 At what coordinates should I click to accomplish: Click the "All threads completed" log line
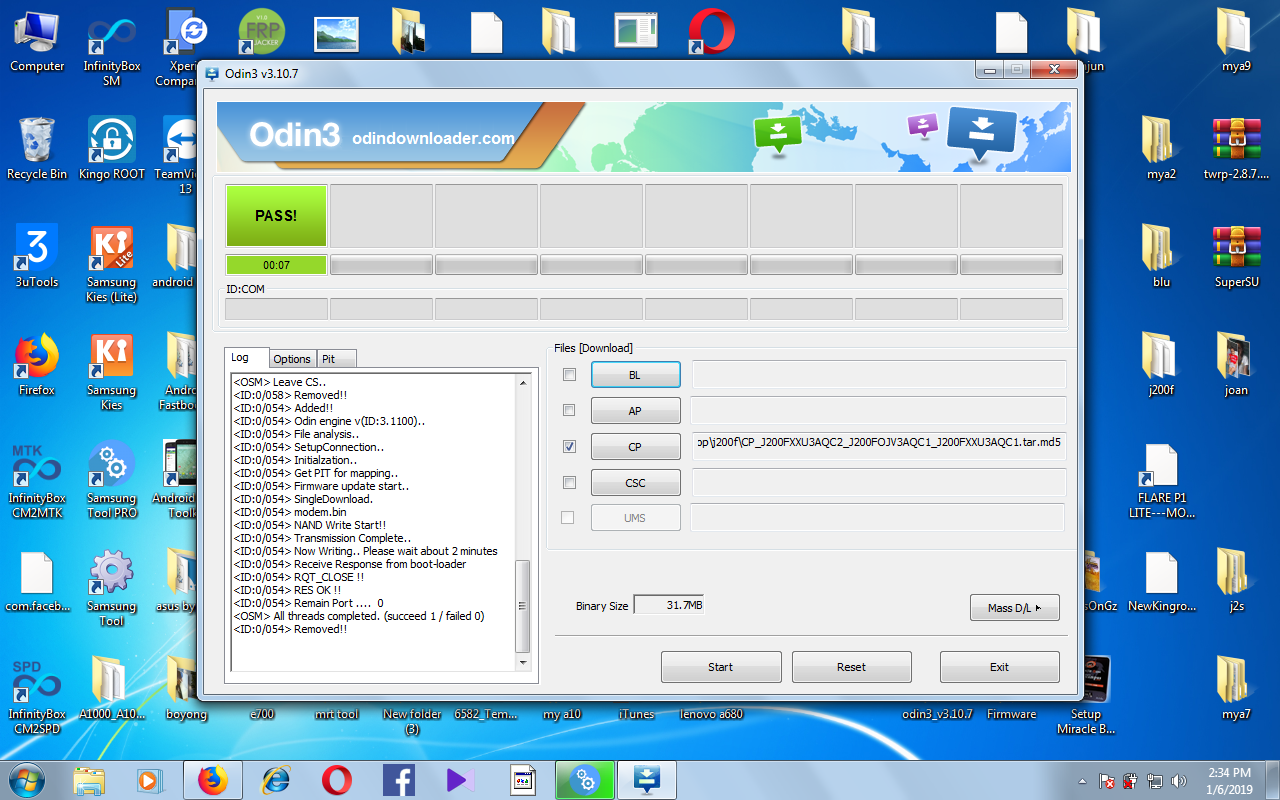tap(359, 616)
